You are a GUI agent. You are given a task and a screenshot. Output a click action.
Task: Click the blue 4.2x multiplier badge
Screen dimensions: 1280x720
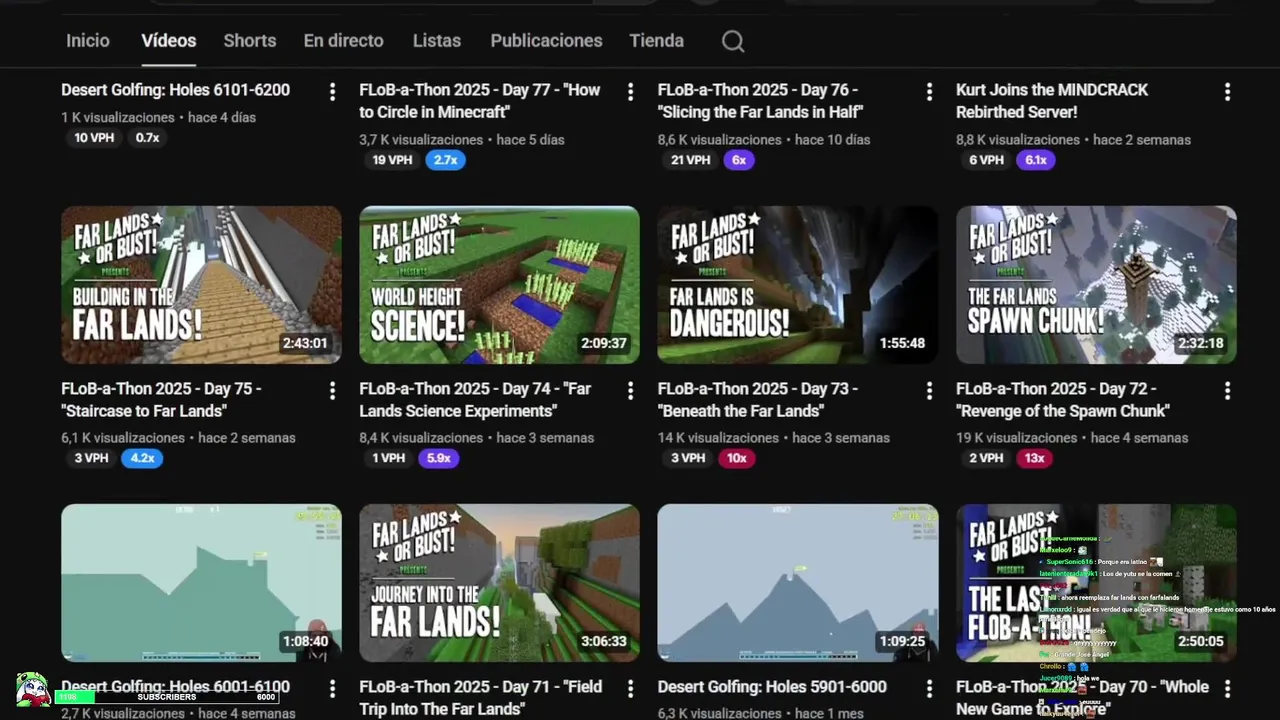142,458
